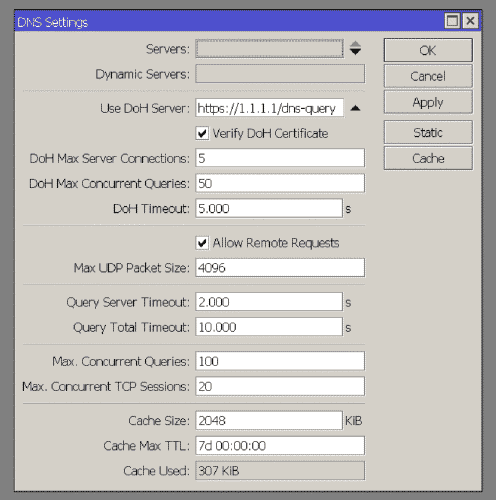Click the Dynamic Servers read-only field
Viewport: 496px width, 500px height.
280,74
